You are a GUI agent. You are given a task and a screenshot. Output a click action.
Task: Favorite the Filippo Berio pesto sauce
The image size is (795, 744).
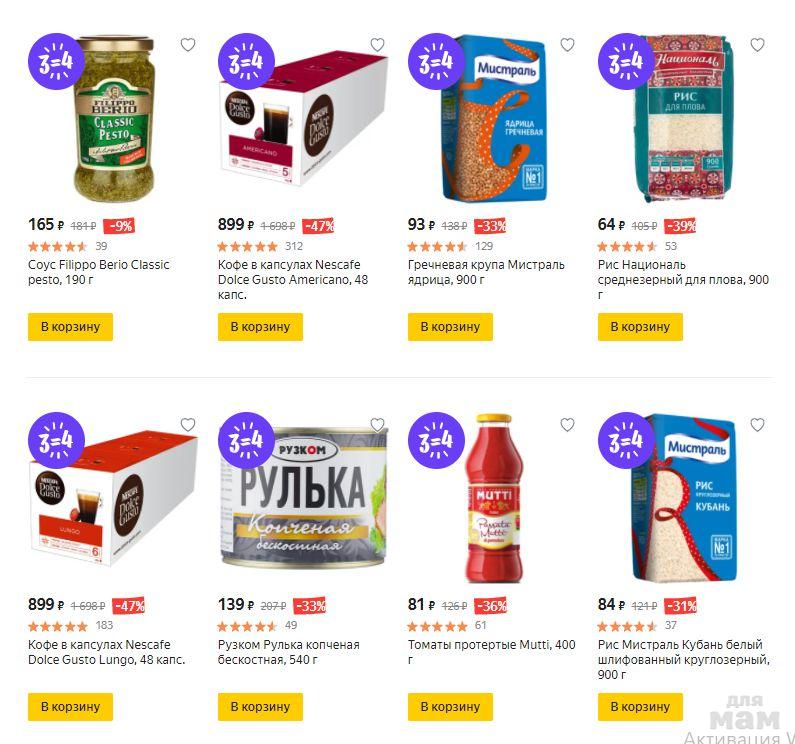tap(188, 45)
